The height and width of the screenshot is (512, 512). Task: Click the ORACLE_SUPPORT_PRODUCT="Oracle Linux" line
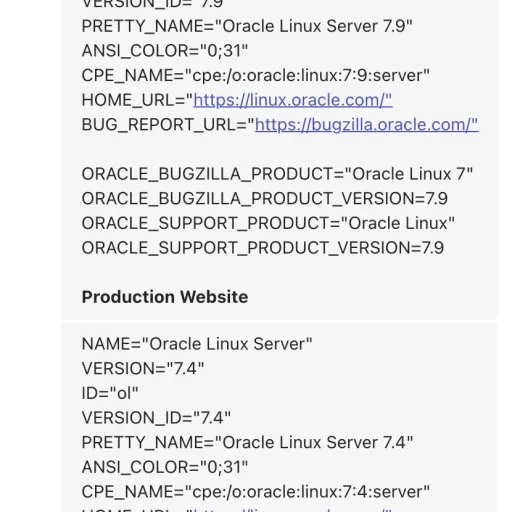pyautogui.click(x=268, y=223)
